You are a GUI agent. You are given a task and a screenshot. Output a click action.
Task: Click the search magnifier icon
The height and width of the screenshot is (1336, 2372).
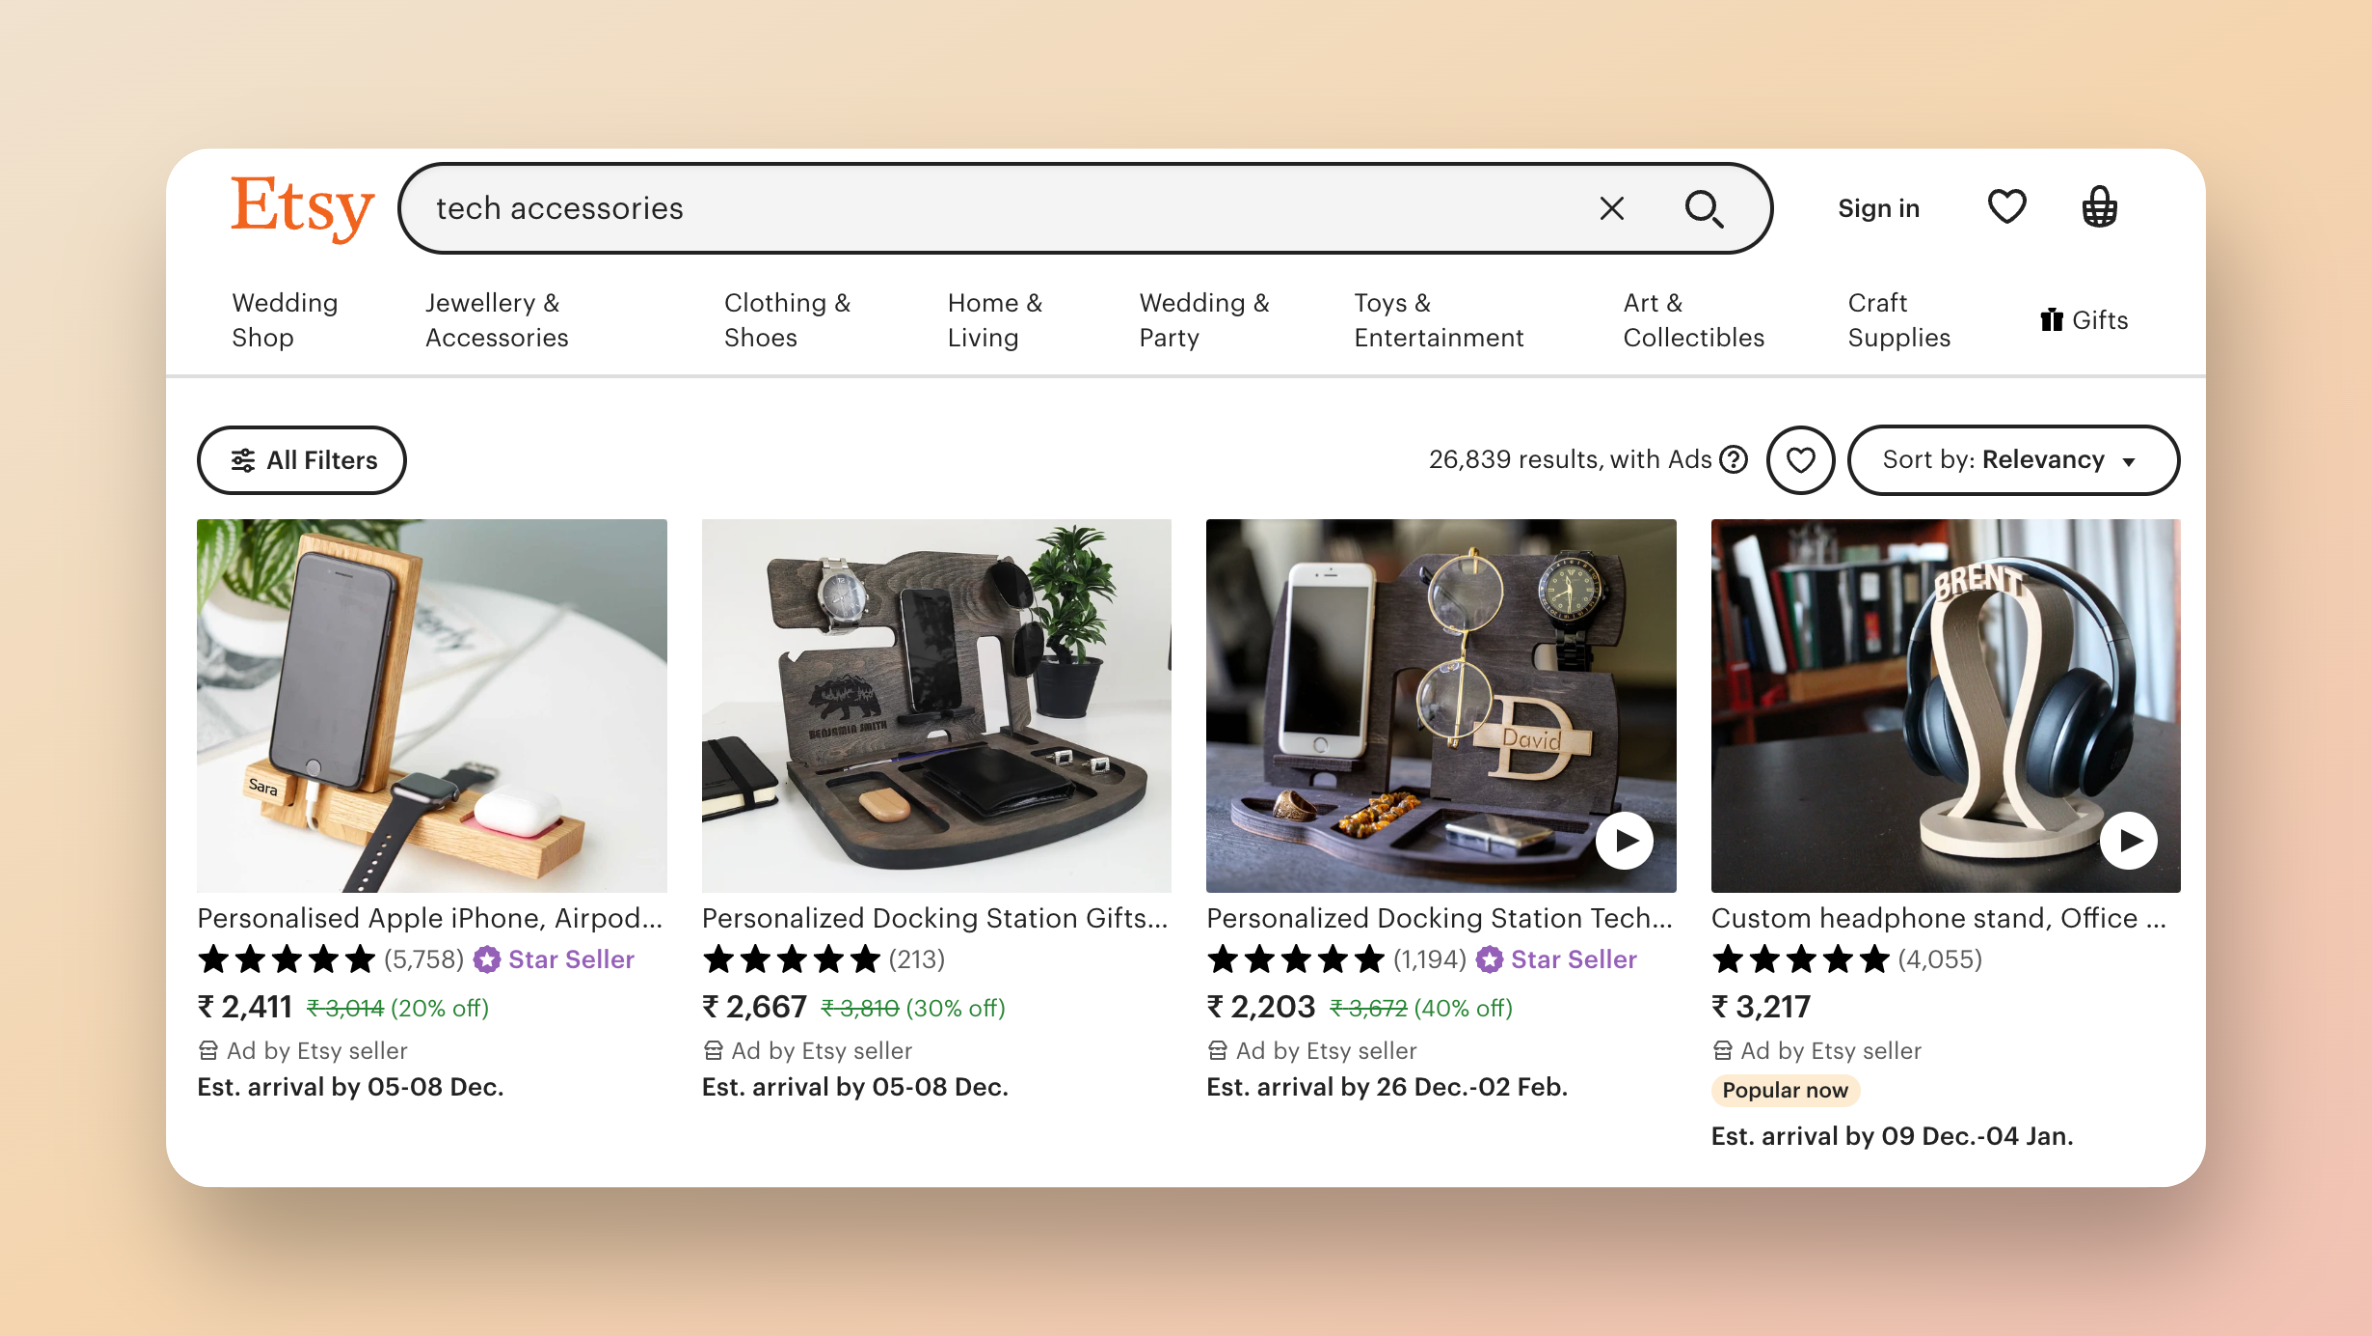(x=1706, y=207)
